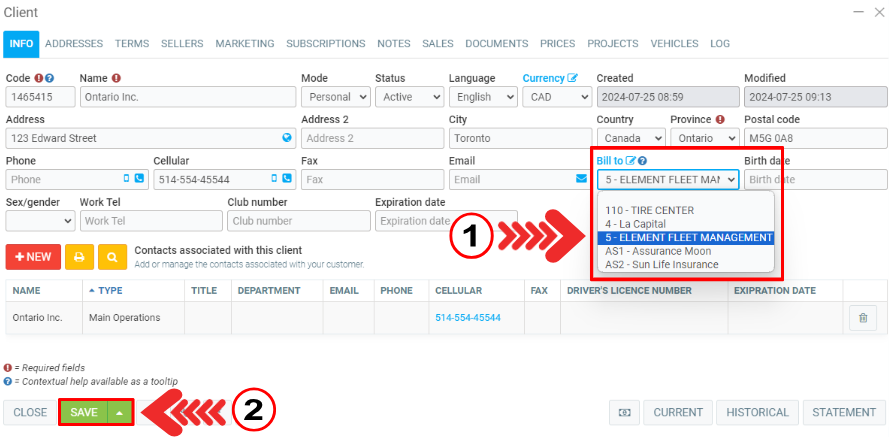Click the red NEW contact button

[x=33, y=256]
